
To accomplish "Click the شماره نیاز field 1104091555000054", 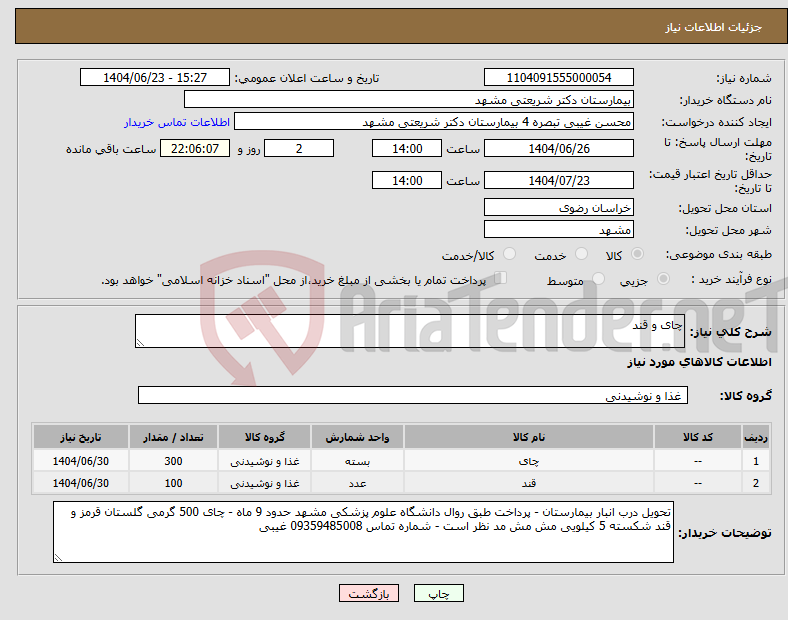I will coord(559,77).
